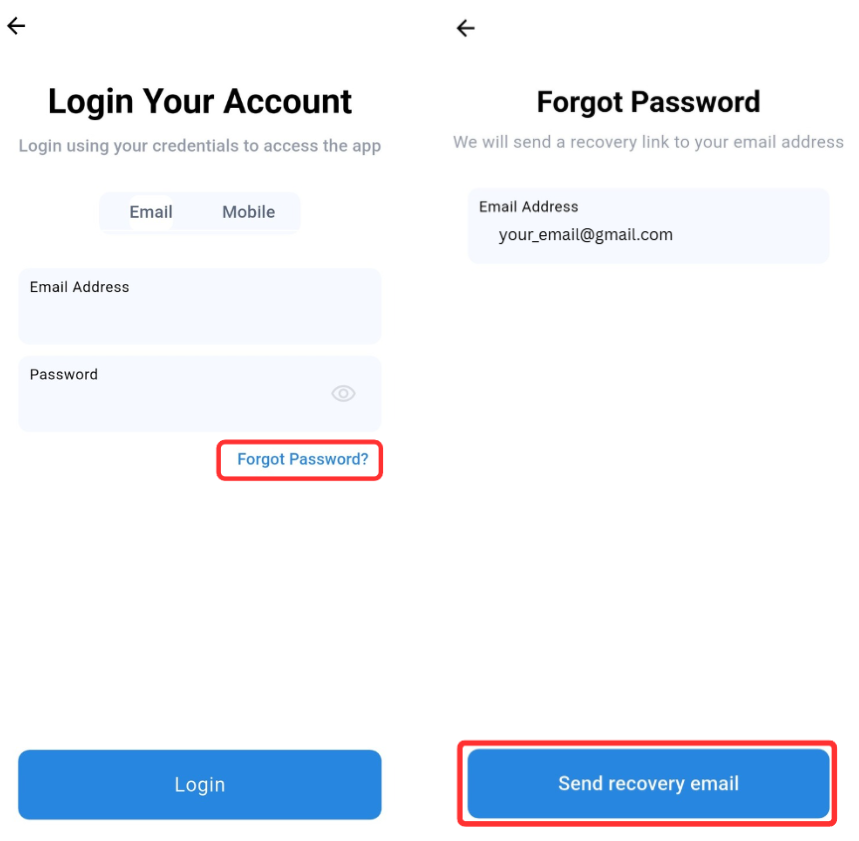Screen dimensions: 859x841
Task: Switch to the Mobile login tab
Action: coord(248,212)
